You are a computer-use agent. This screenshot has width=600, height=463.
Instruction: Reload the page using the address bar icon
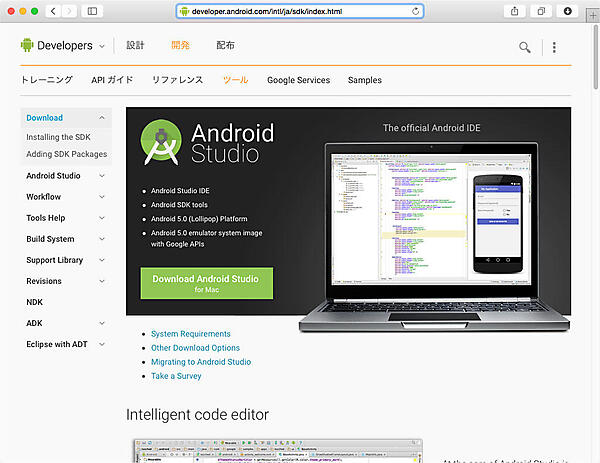click(x=415, y=11)
